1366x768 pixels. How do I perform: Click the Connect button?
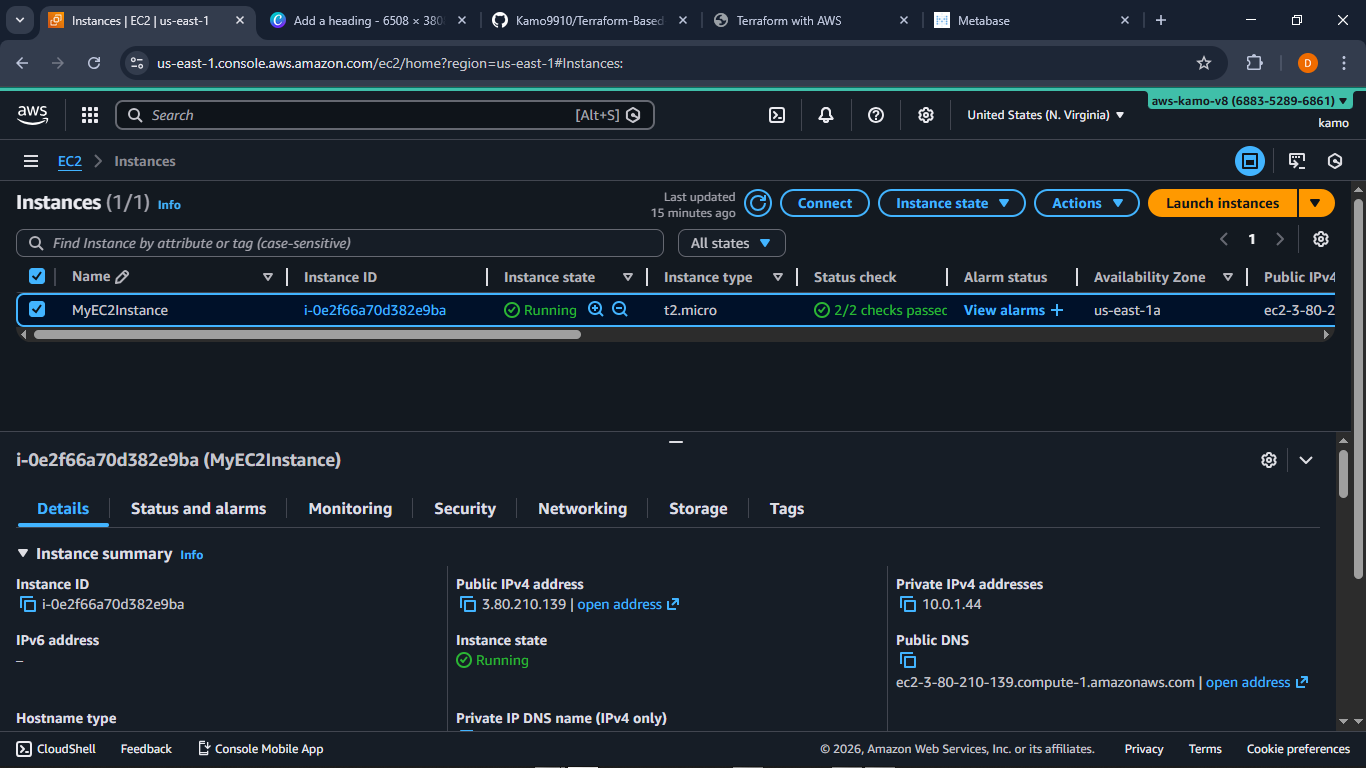[824, 203]
